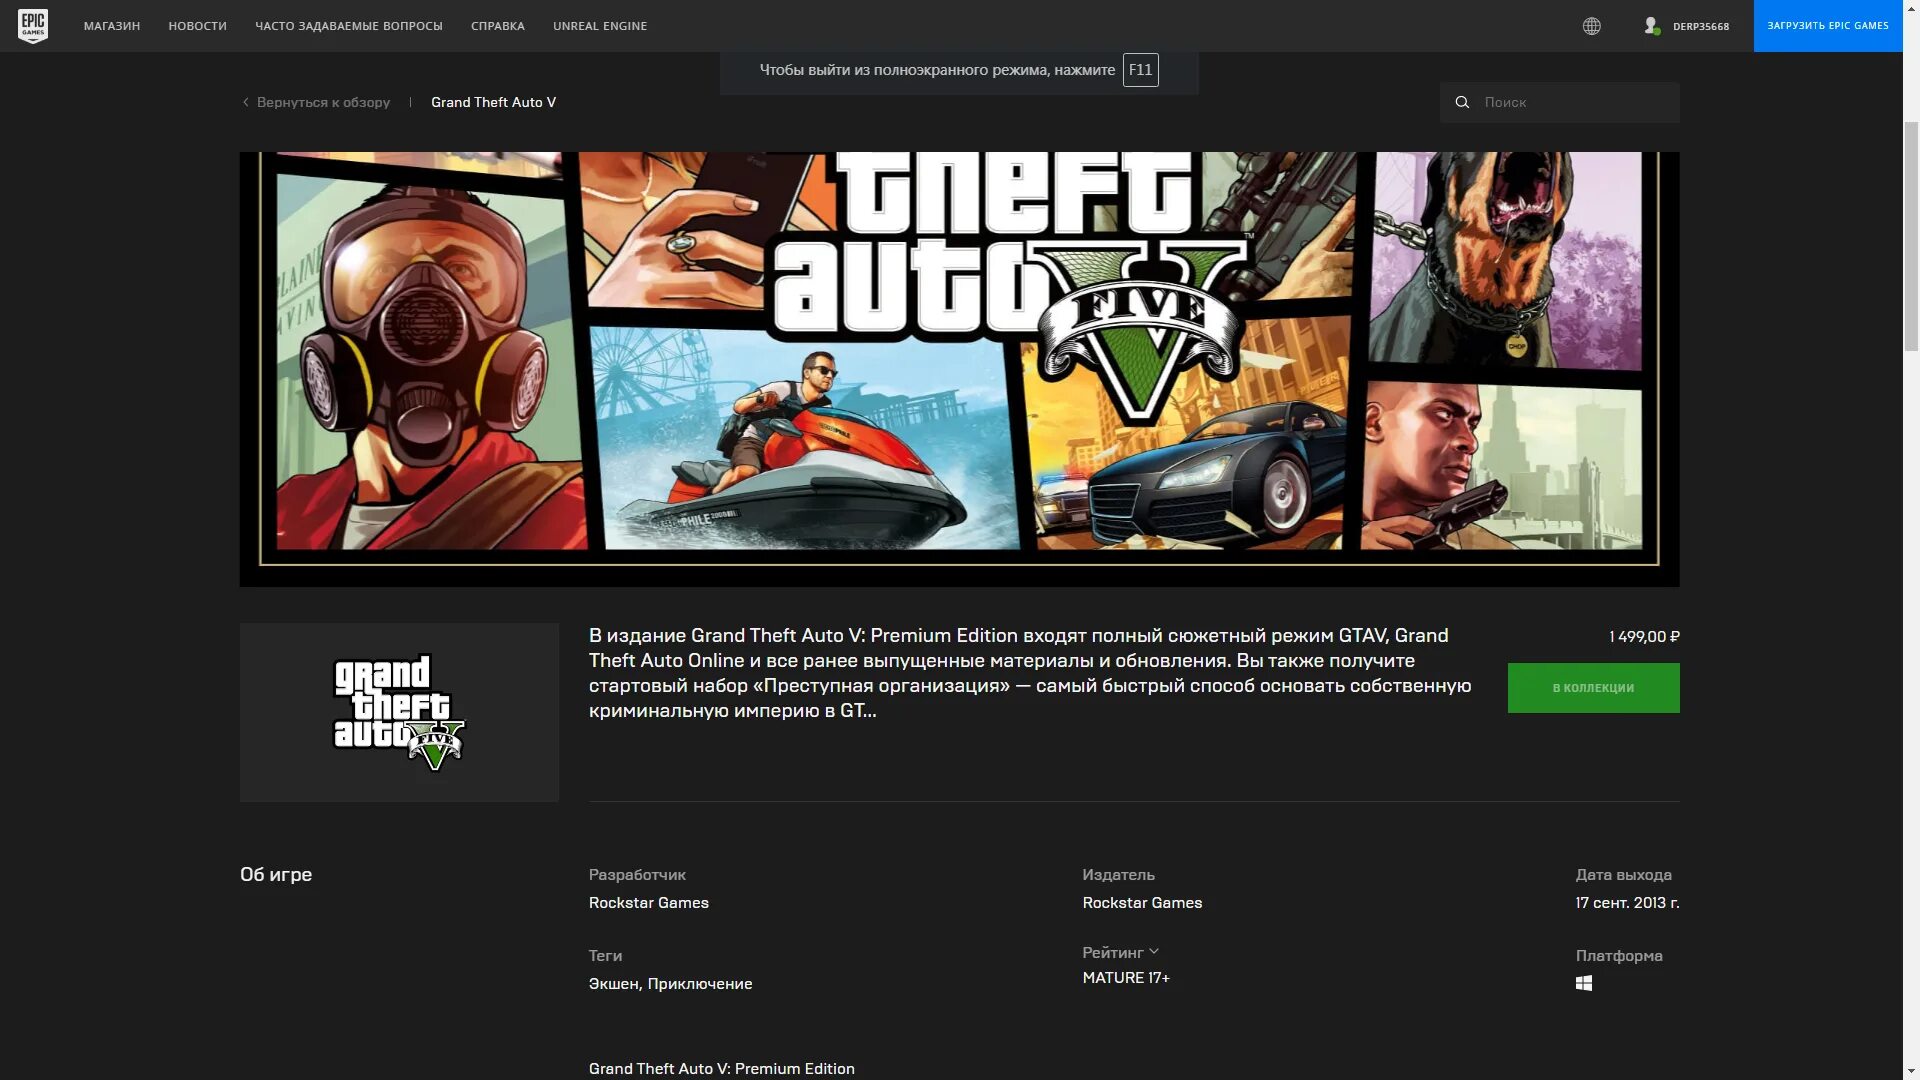1920x1080 pixels.
Task: Open the МАГАЗИН store menu
Action: (112, 26)
